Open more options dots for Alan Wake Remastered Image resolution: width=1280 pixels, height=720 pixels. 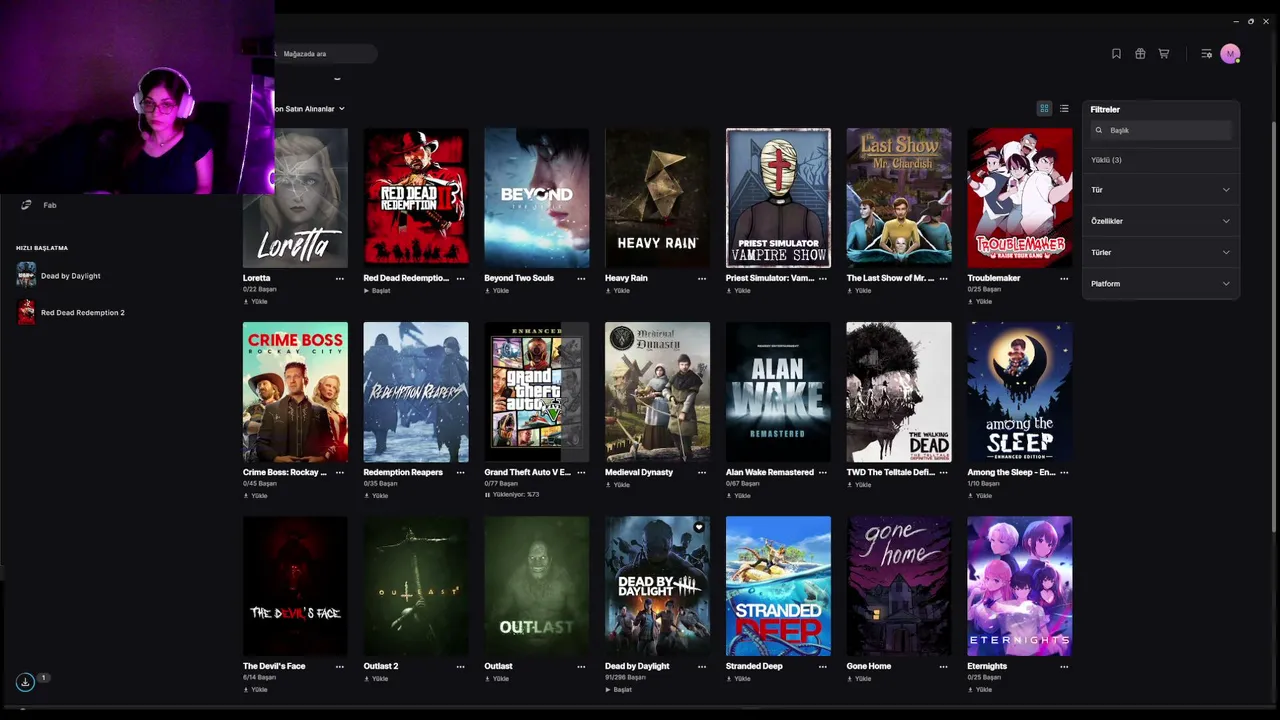pyautogui.click(x=823, y=472)
